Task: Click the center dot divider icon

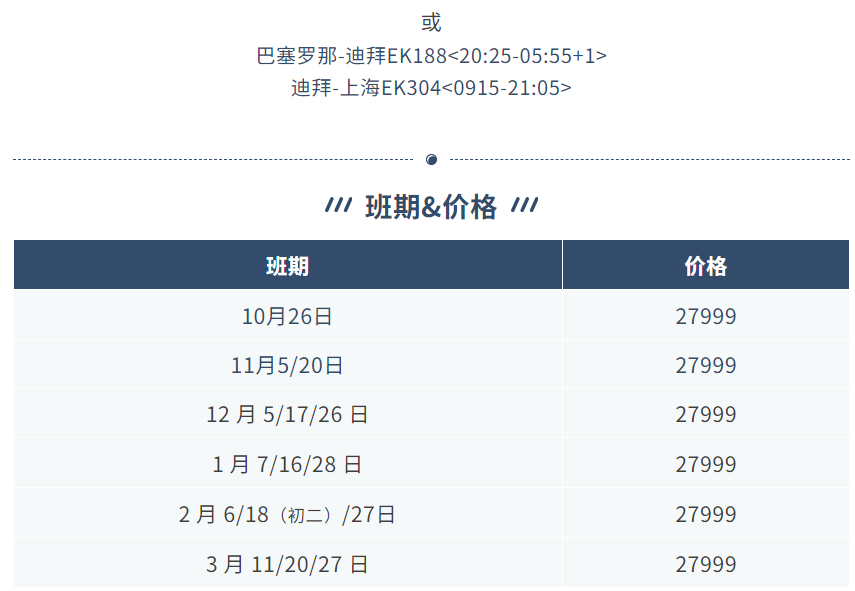Action: point(431,159)
